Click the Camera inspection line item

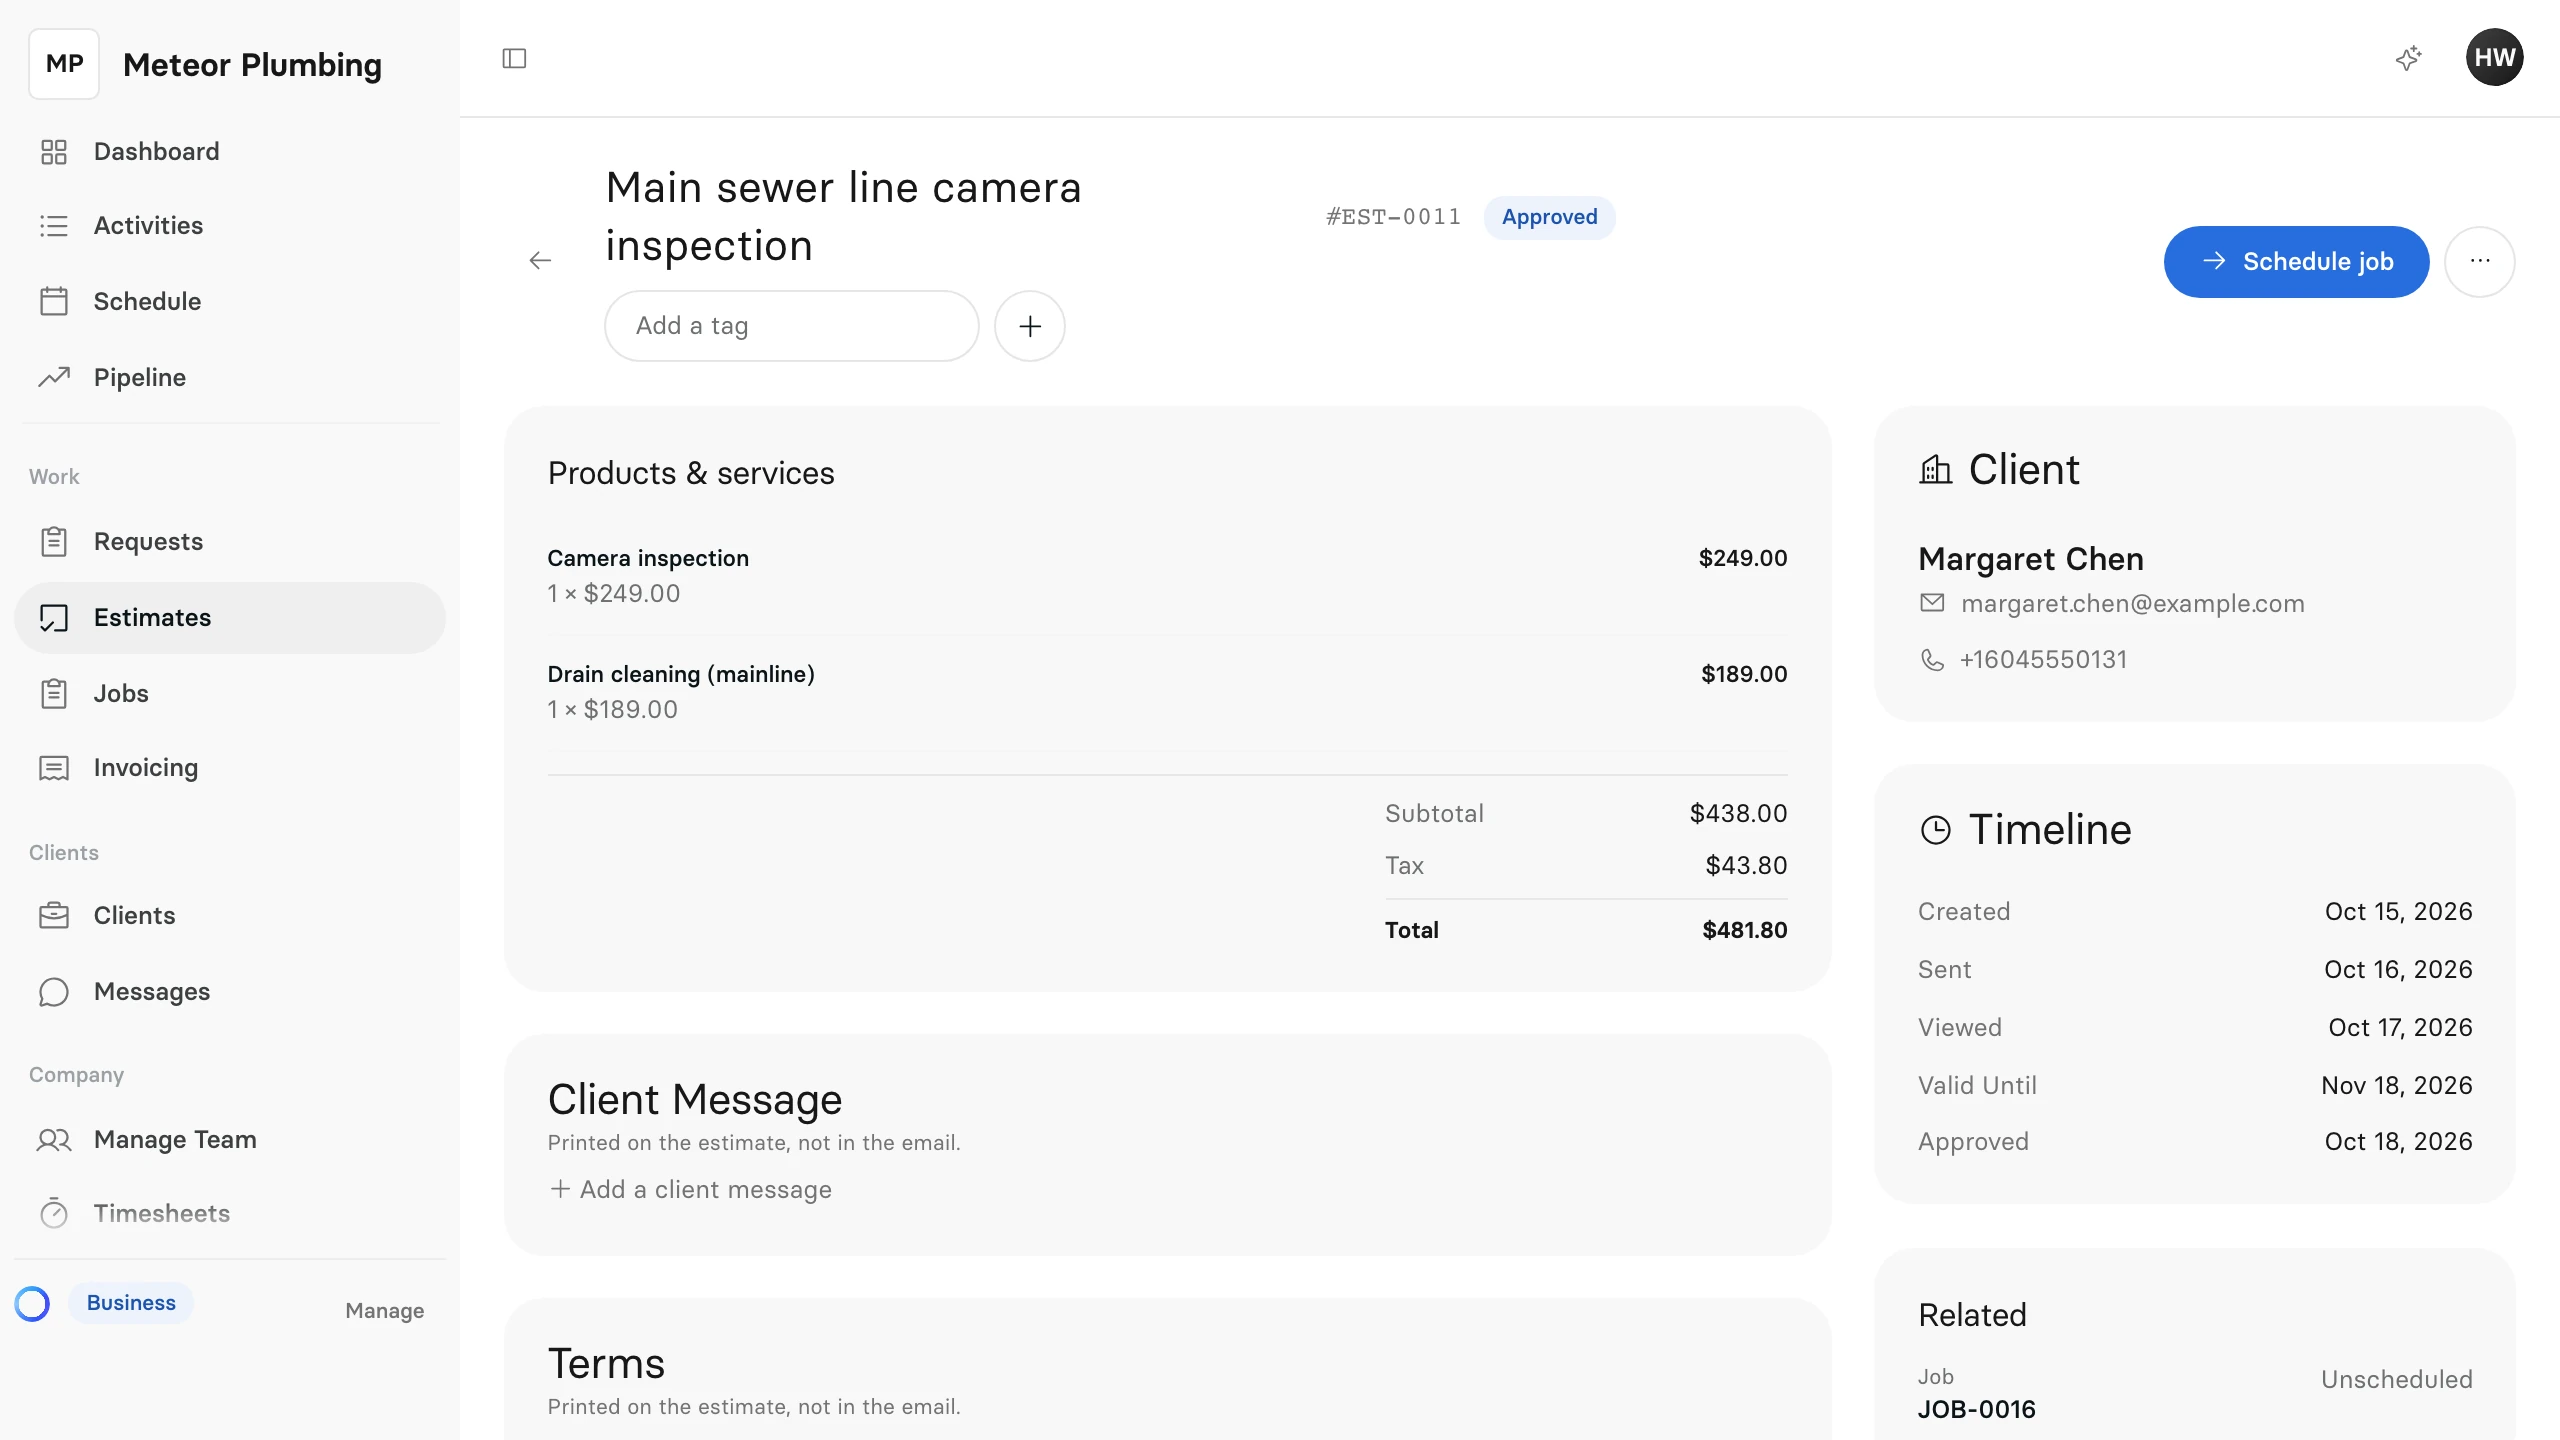coord(1167,576)
